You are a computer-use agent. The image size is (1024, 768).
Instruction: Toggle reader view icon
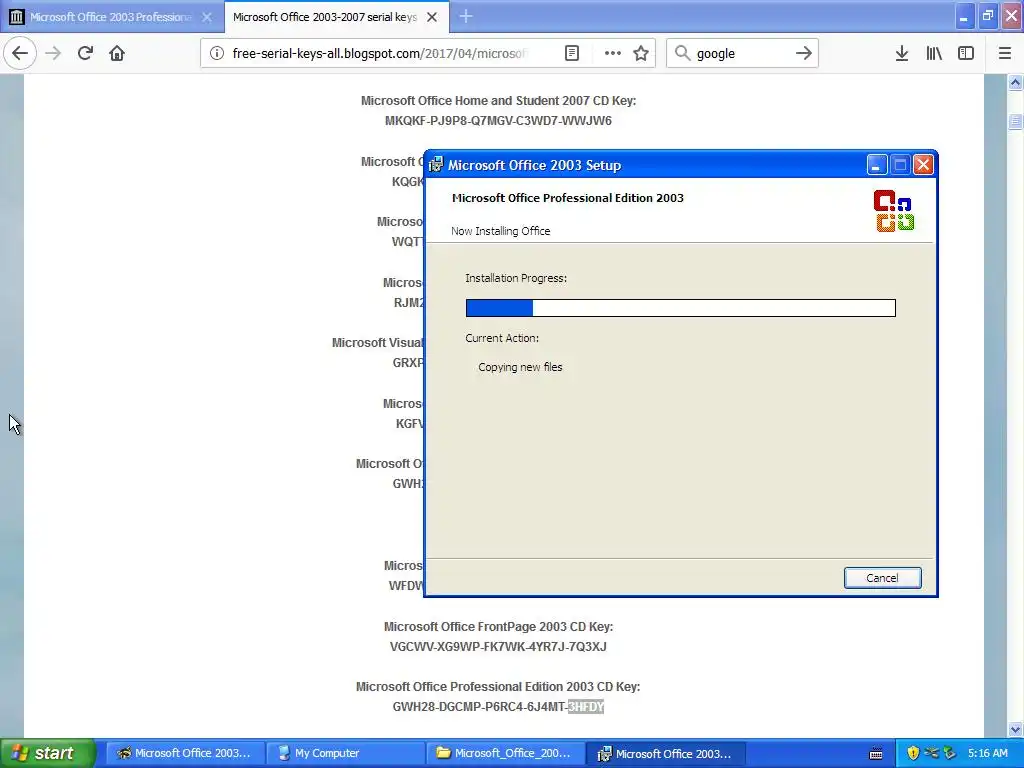[571, 53]
